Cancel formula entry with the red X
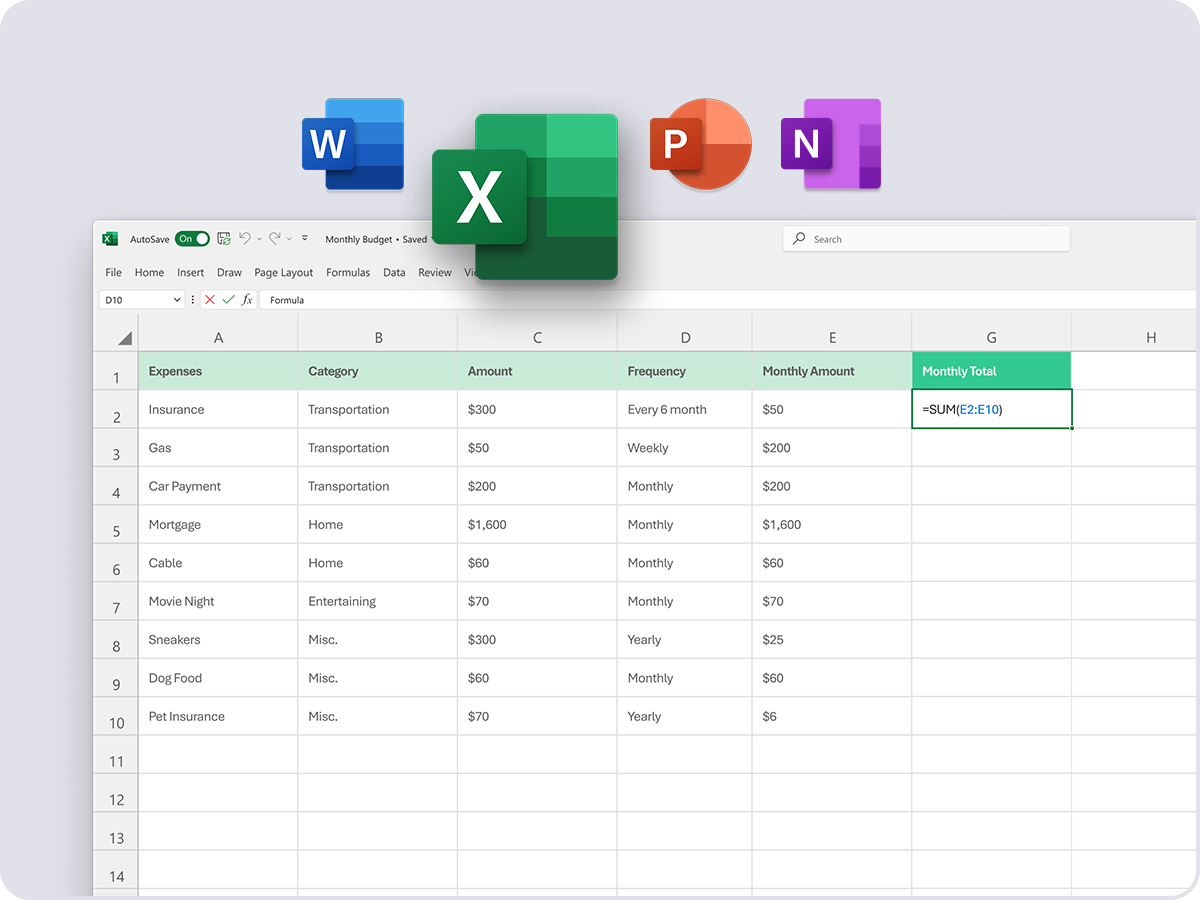1200x900 pixels. point(209,299)
